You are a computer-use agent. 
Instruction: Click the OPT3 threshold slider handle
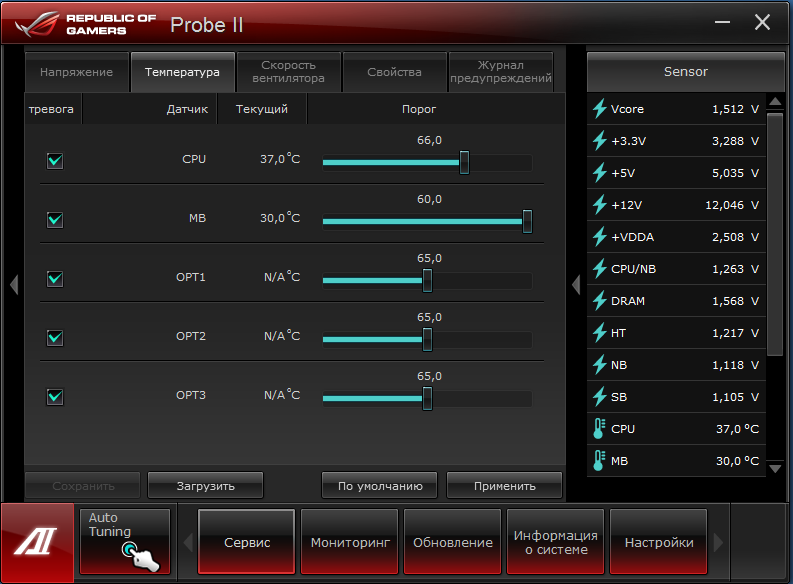coord(427,398)
